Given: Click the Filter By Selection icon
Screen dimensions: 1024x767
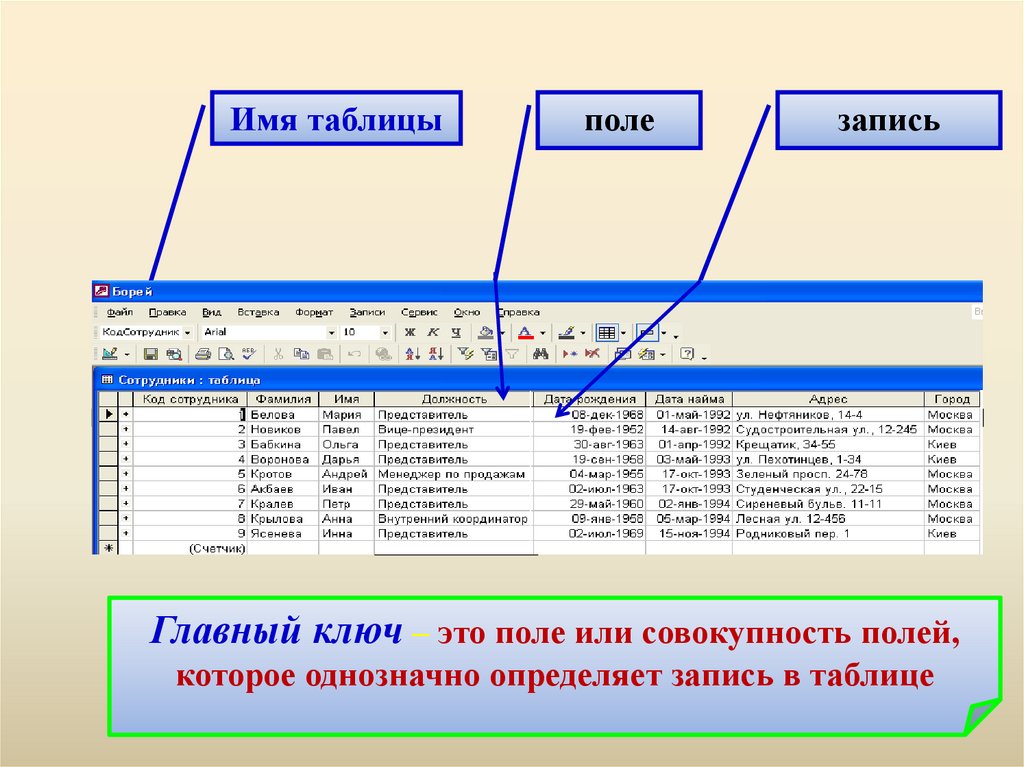Looking at the screenshot, I should (x=465, y=354).
